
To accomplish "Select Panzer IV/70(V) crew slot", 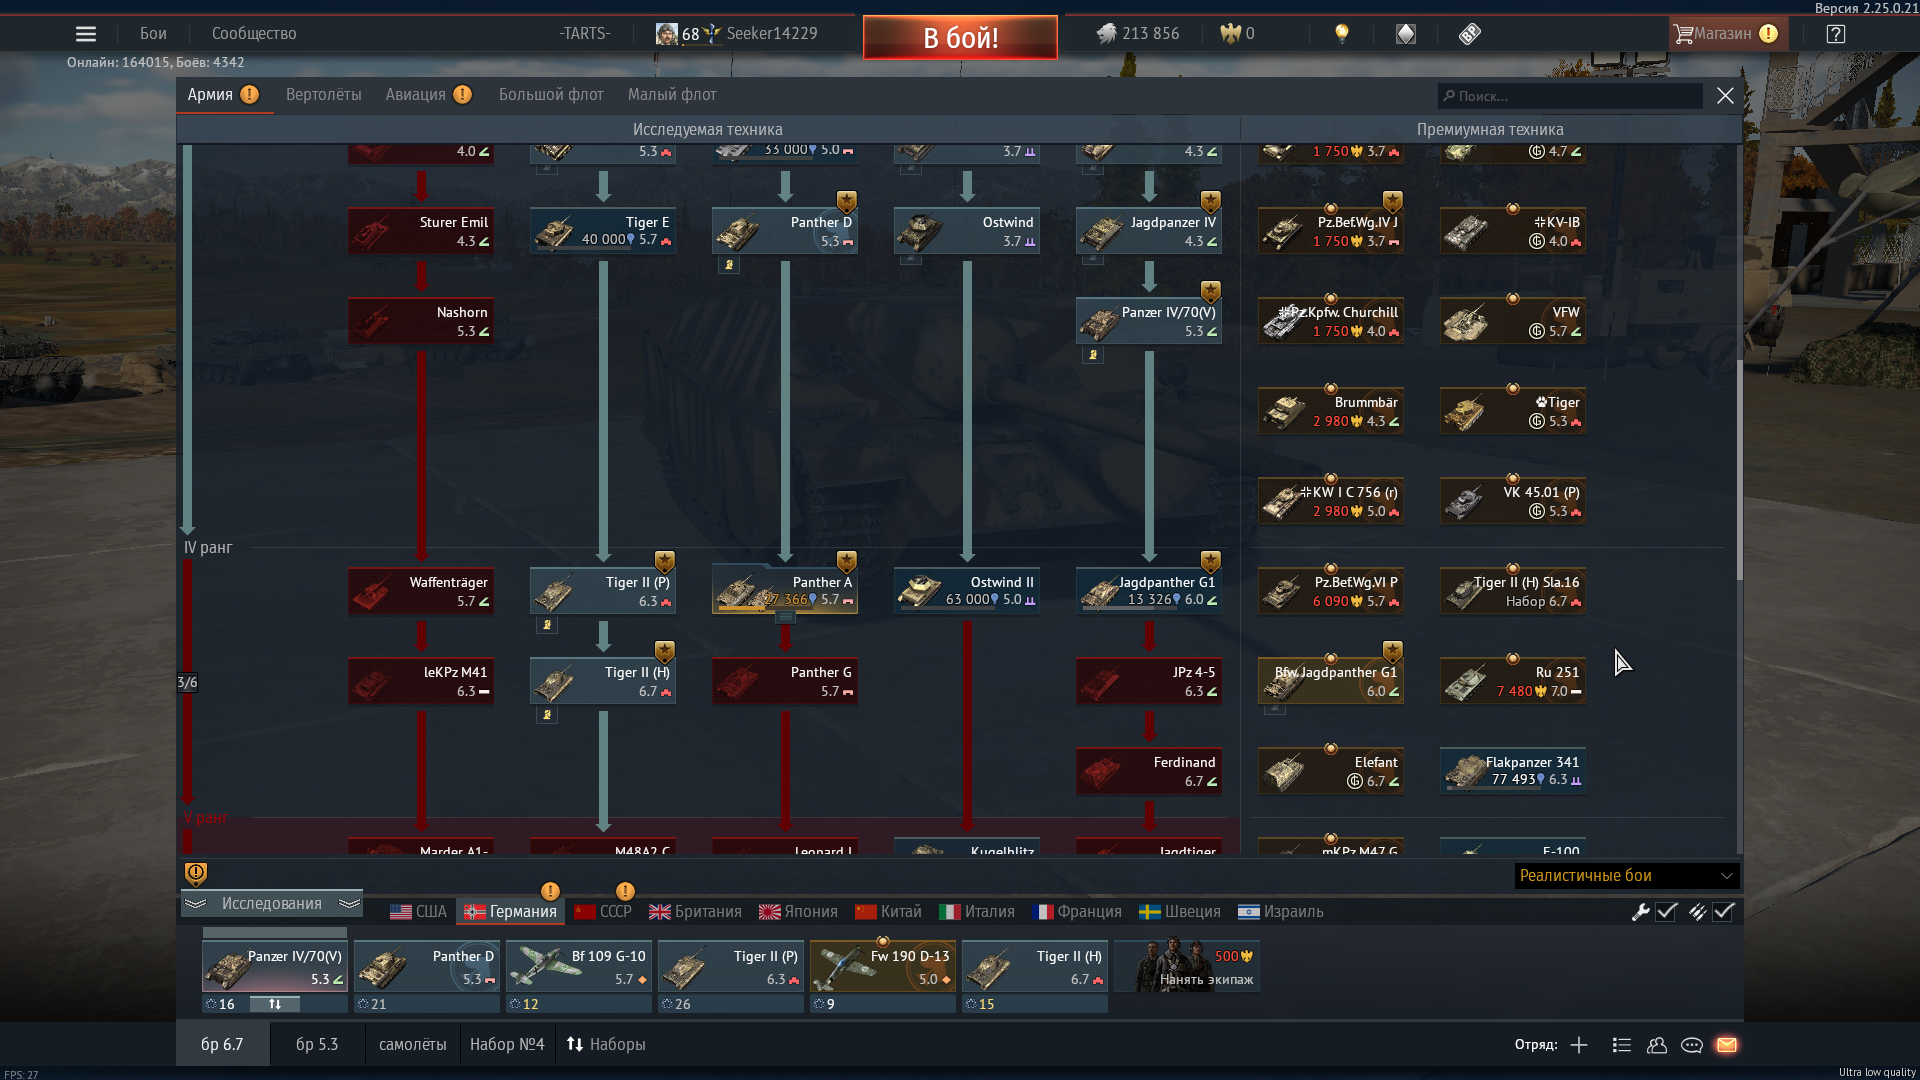I will click(x=274, y=967).
